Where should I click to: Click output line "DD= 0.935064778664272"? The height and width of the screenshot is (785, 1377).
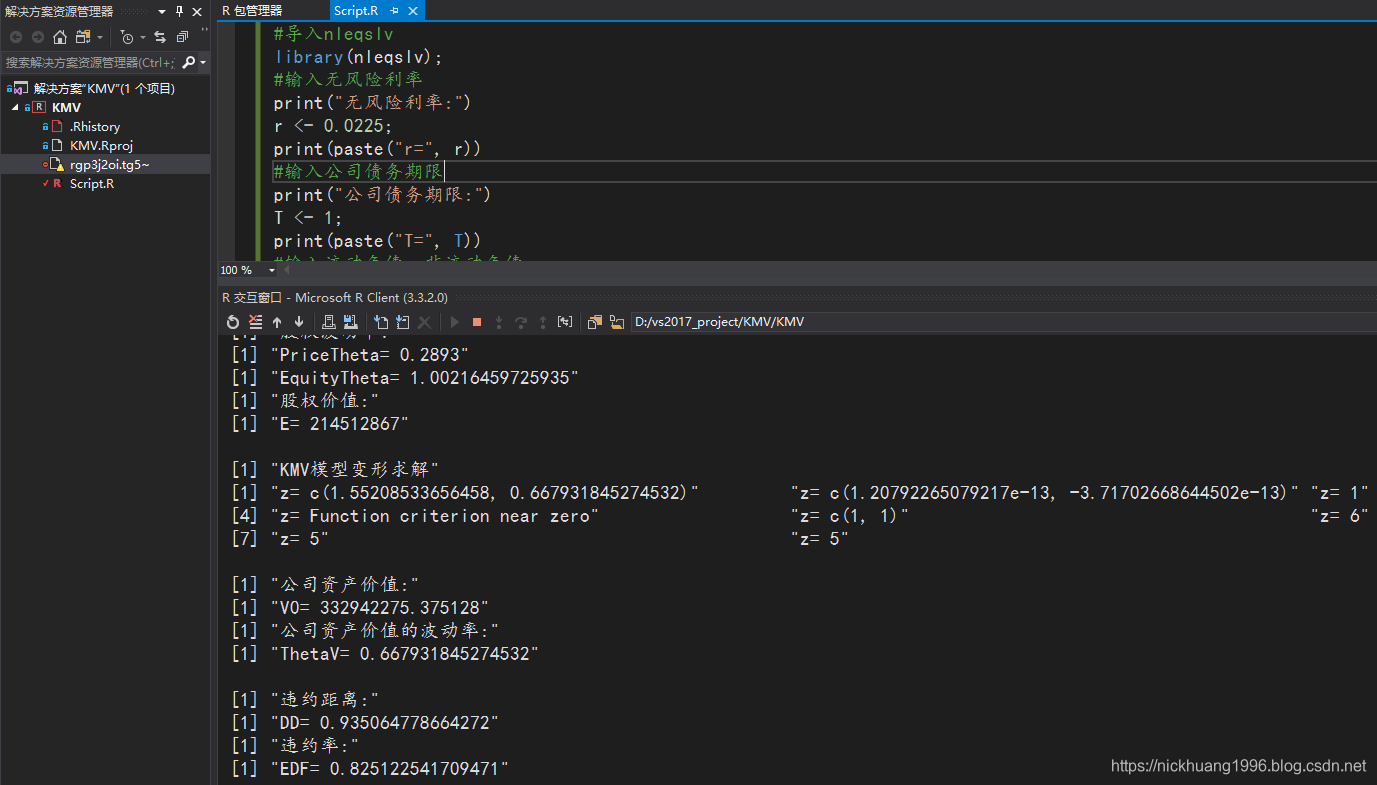click(385, 723)
